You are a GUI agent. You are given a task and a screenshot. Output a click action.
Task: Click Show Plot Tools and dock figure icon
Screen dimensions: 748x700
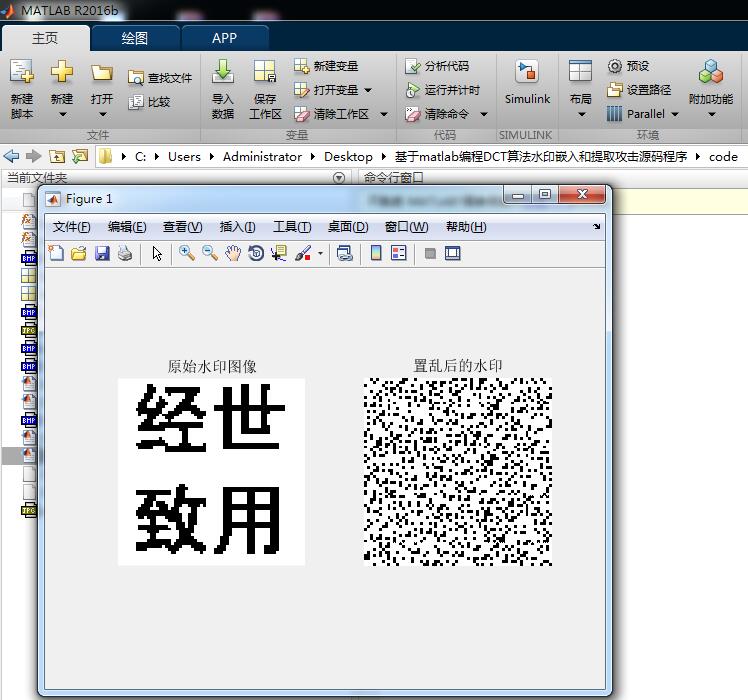coord(453,253)
